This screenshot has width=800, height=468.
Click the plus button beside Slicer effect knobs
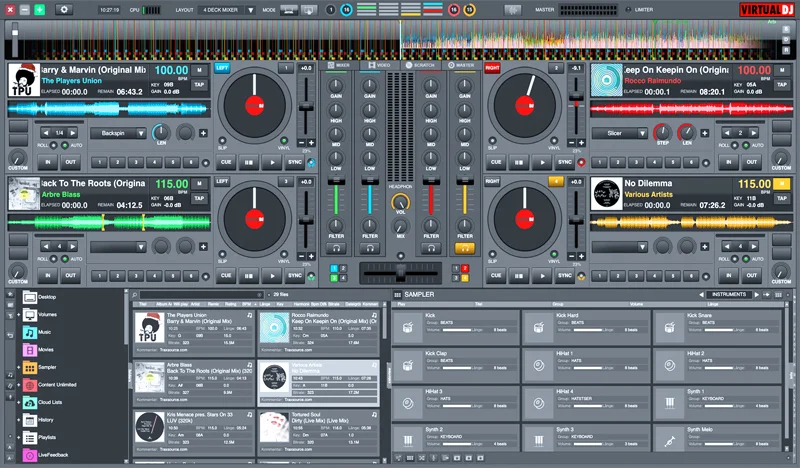[x=705, y=133]
